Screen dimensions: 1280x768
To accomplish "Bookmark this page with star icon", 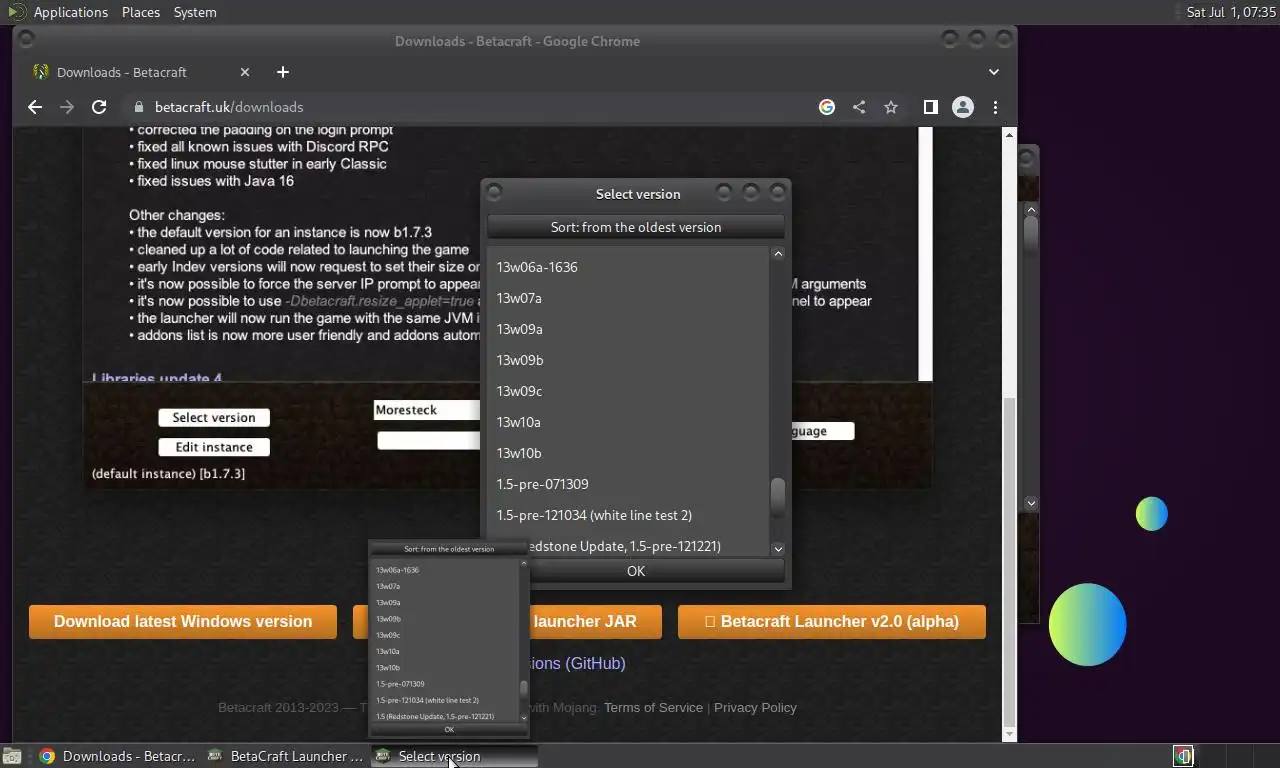I will pyautogui.click(x=891, y=107).
